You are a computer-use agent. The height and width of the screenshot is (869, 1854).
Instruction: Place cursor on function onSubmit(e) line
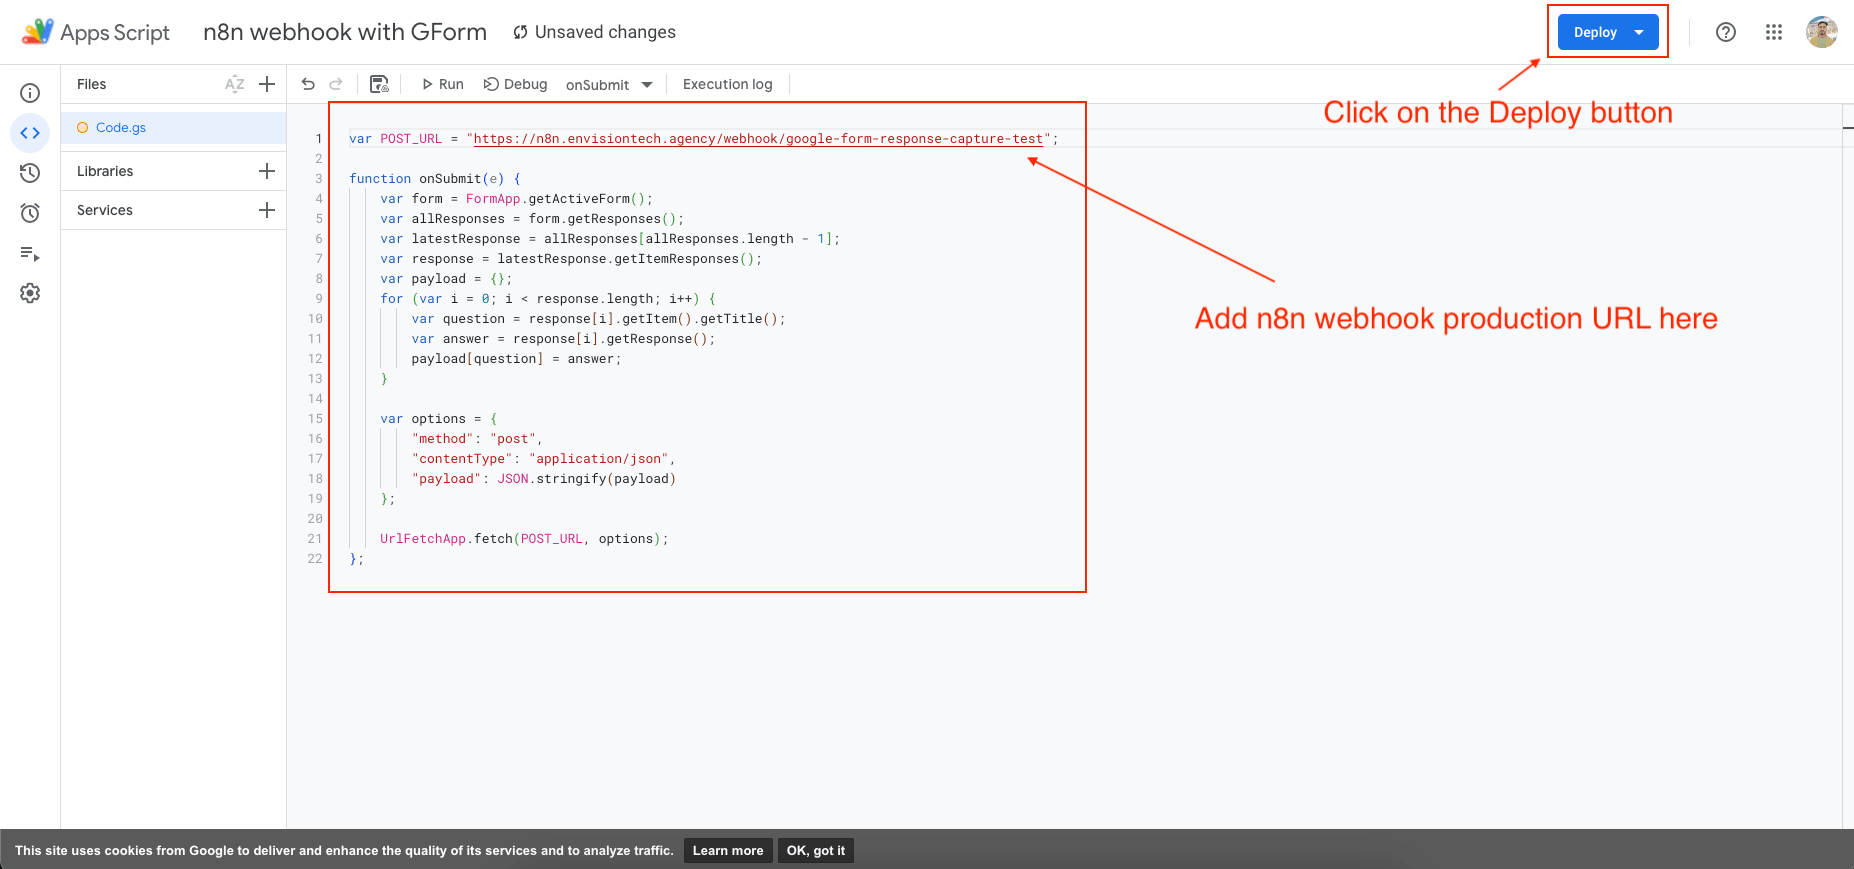435,179
